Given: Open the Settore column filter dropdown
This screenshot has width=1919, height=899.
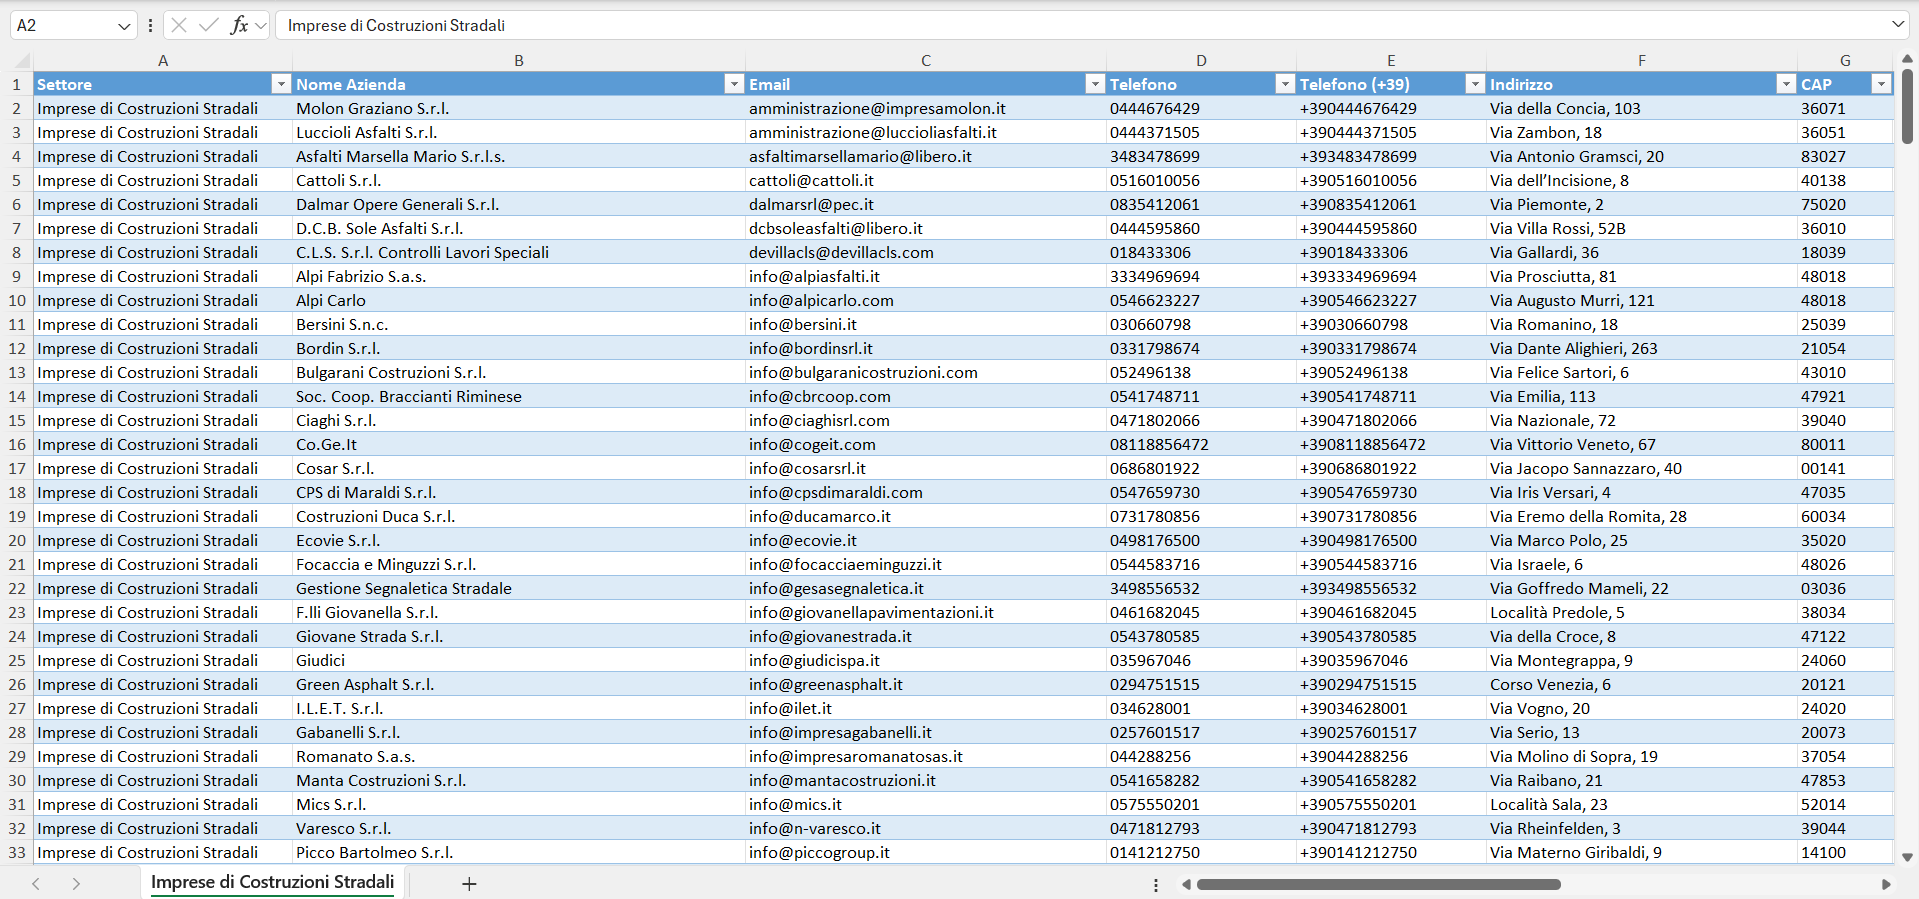Looking at the screenshot, I should pyautogui.click(x=281, y=85).
